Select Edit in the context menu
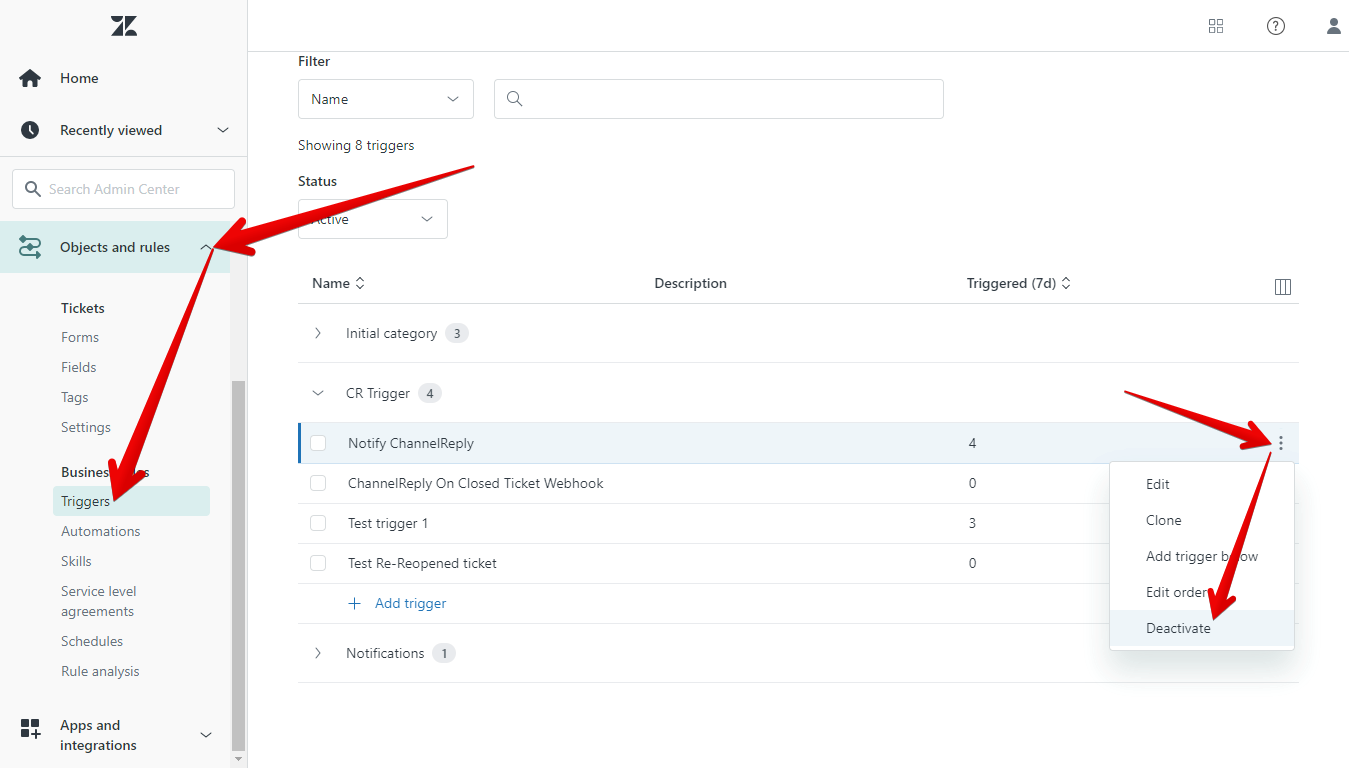 coord(1202,484)
